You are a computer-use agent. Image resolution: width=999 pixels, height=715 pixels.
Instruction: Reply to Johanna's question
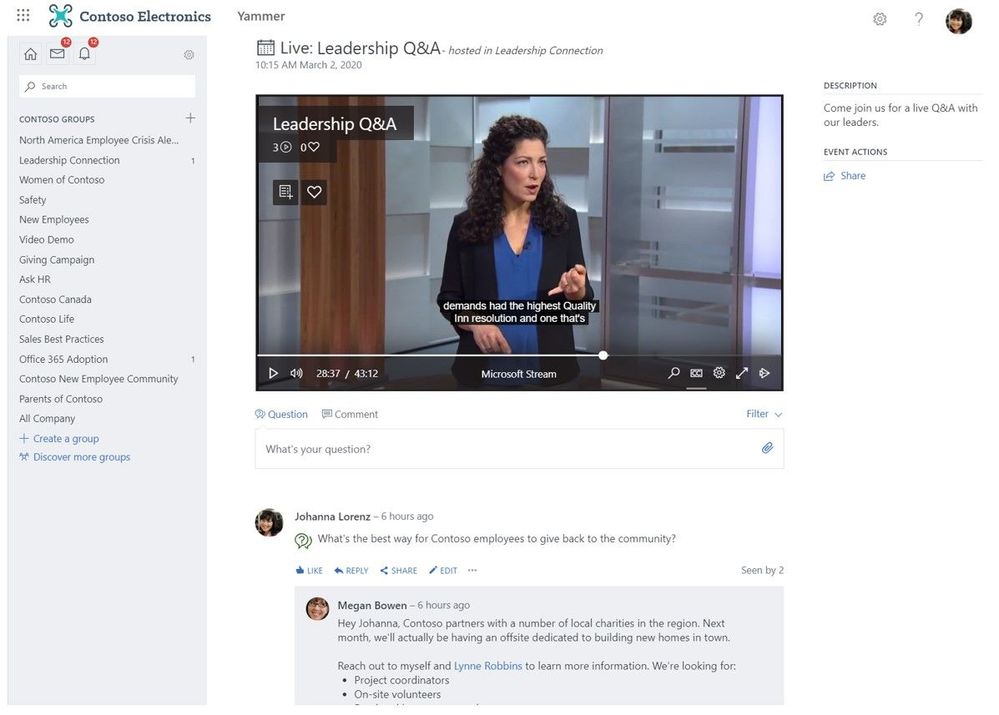[351, 570]
